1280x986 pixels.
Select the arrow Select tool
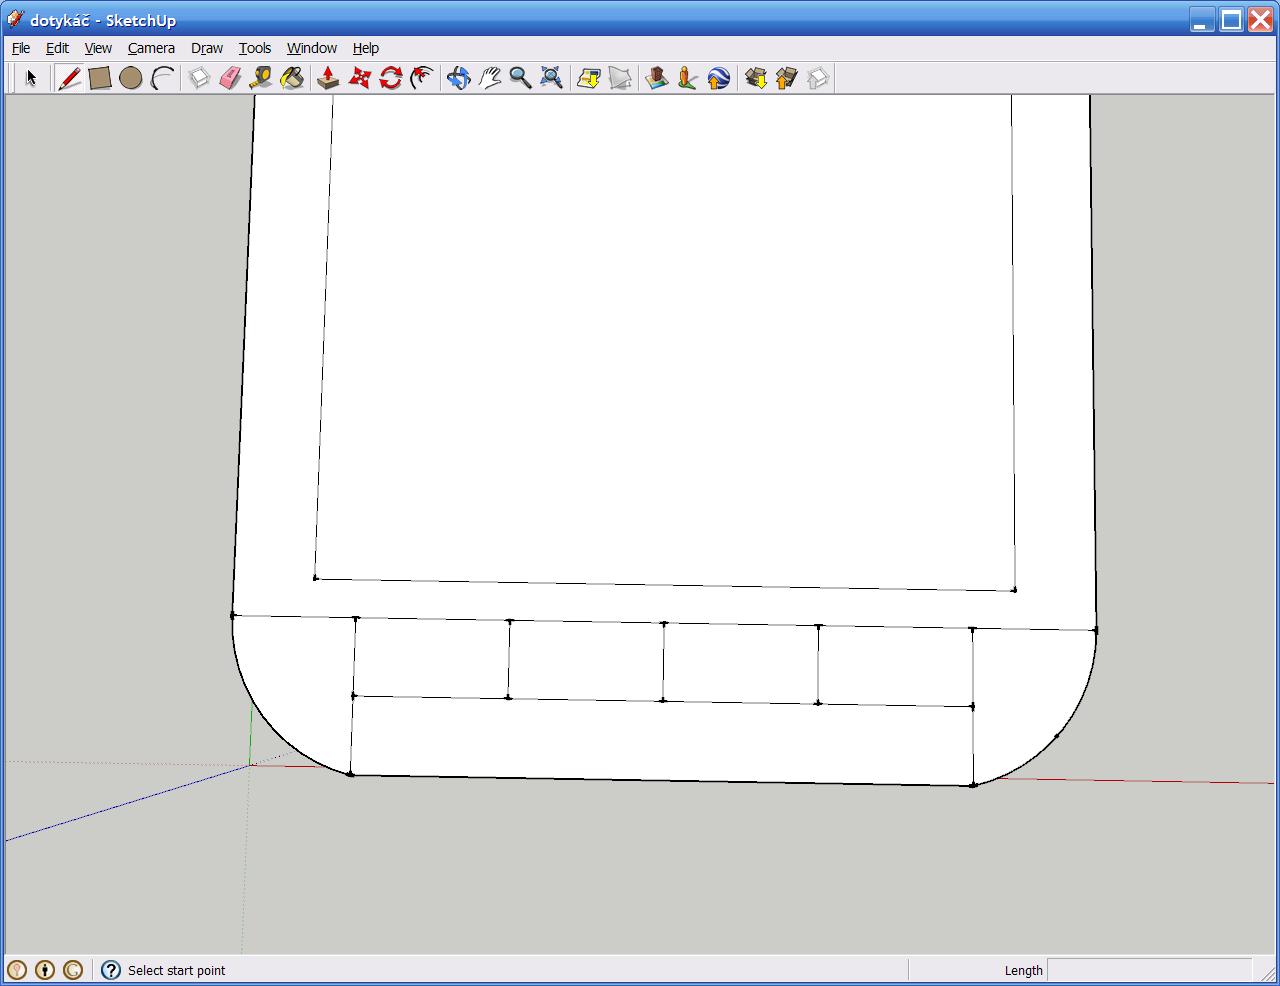point(30,78)
